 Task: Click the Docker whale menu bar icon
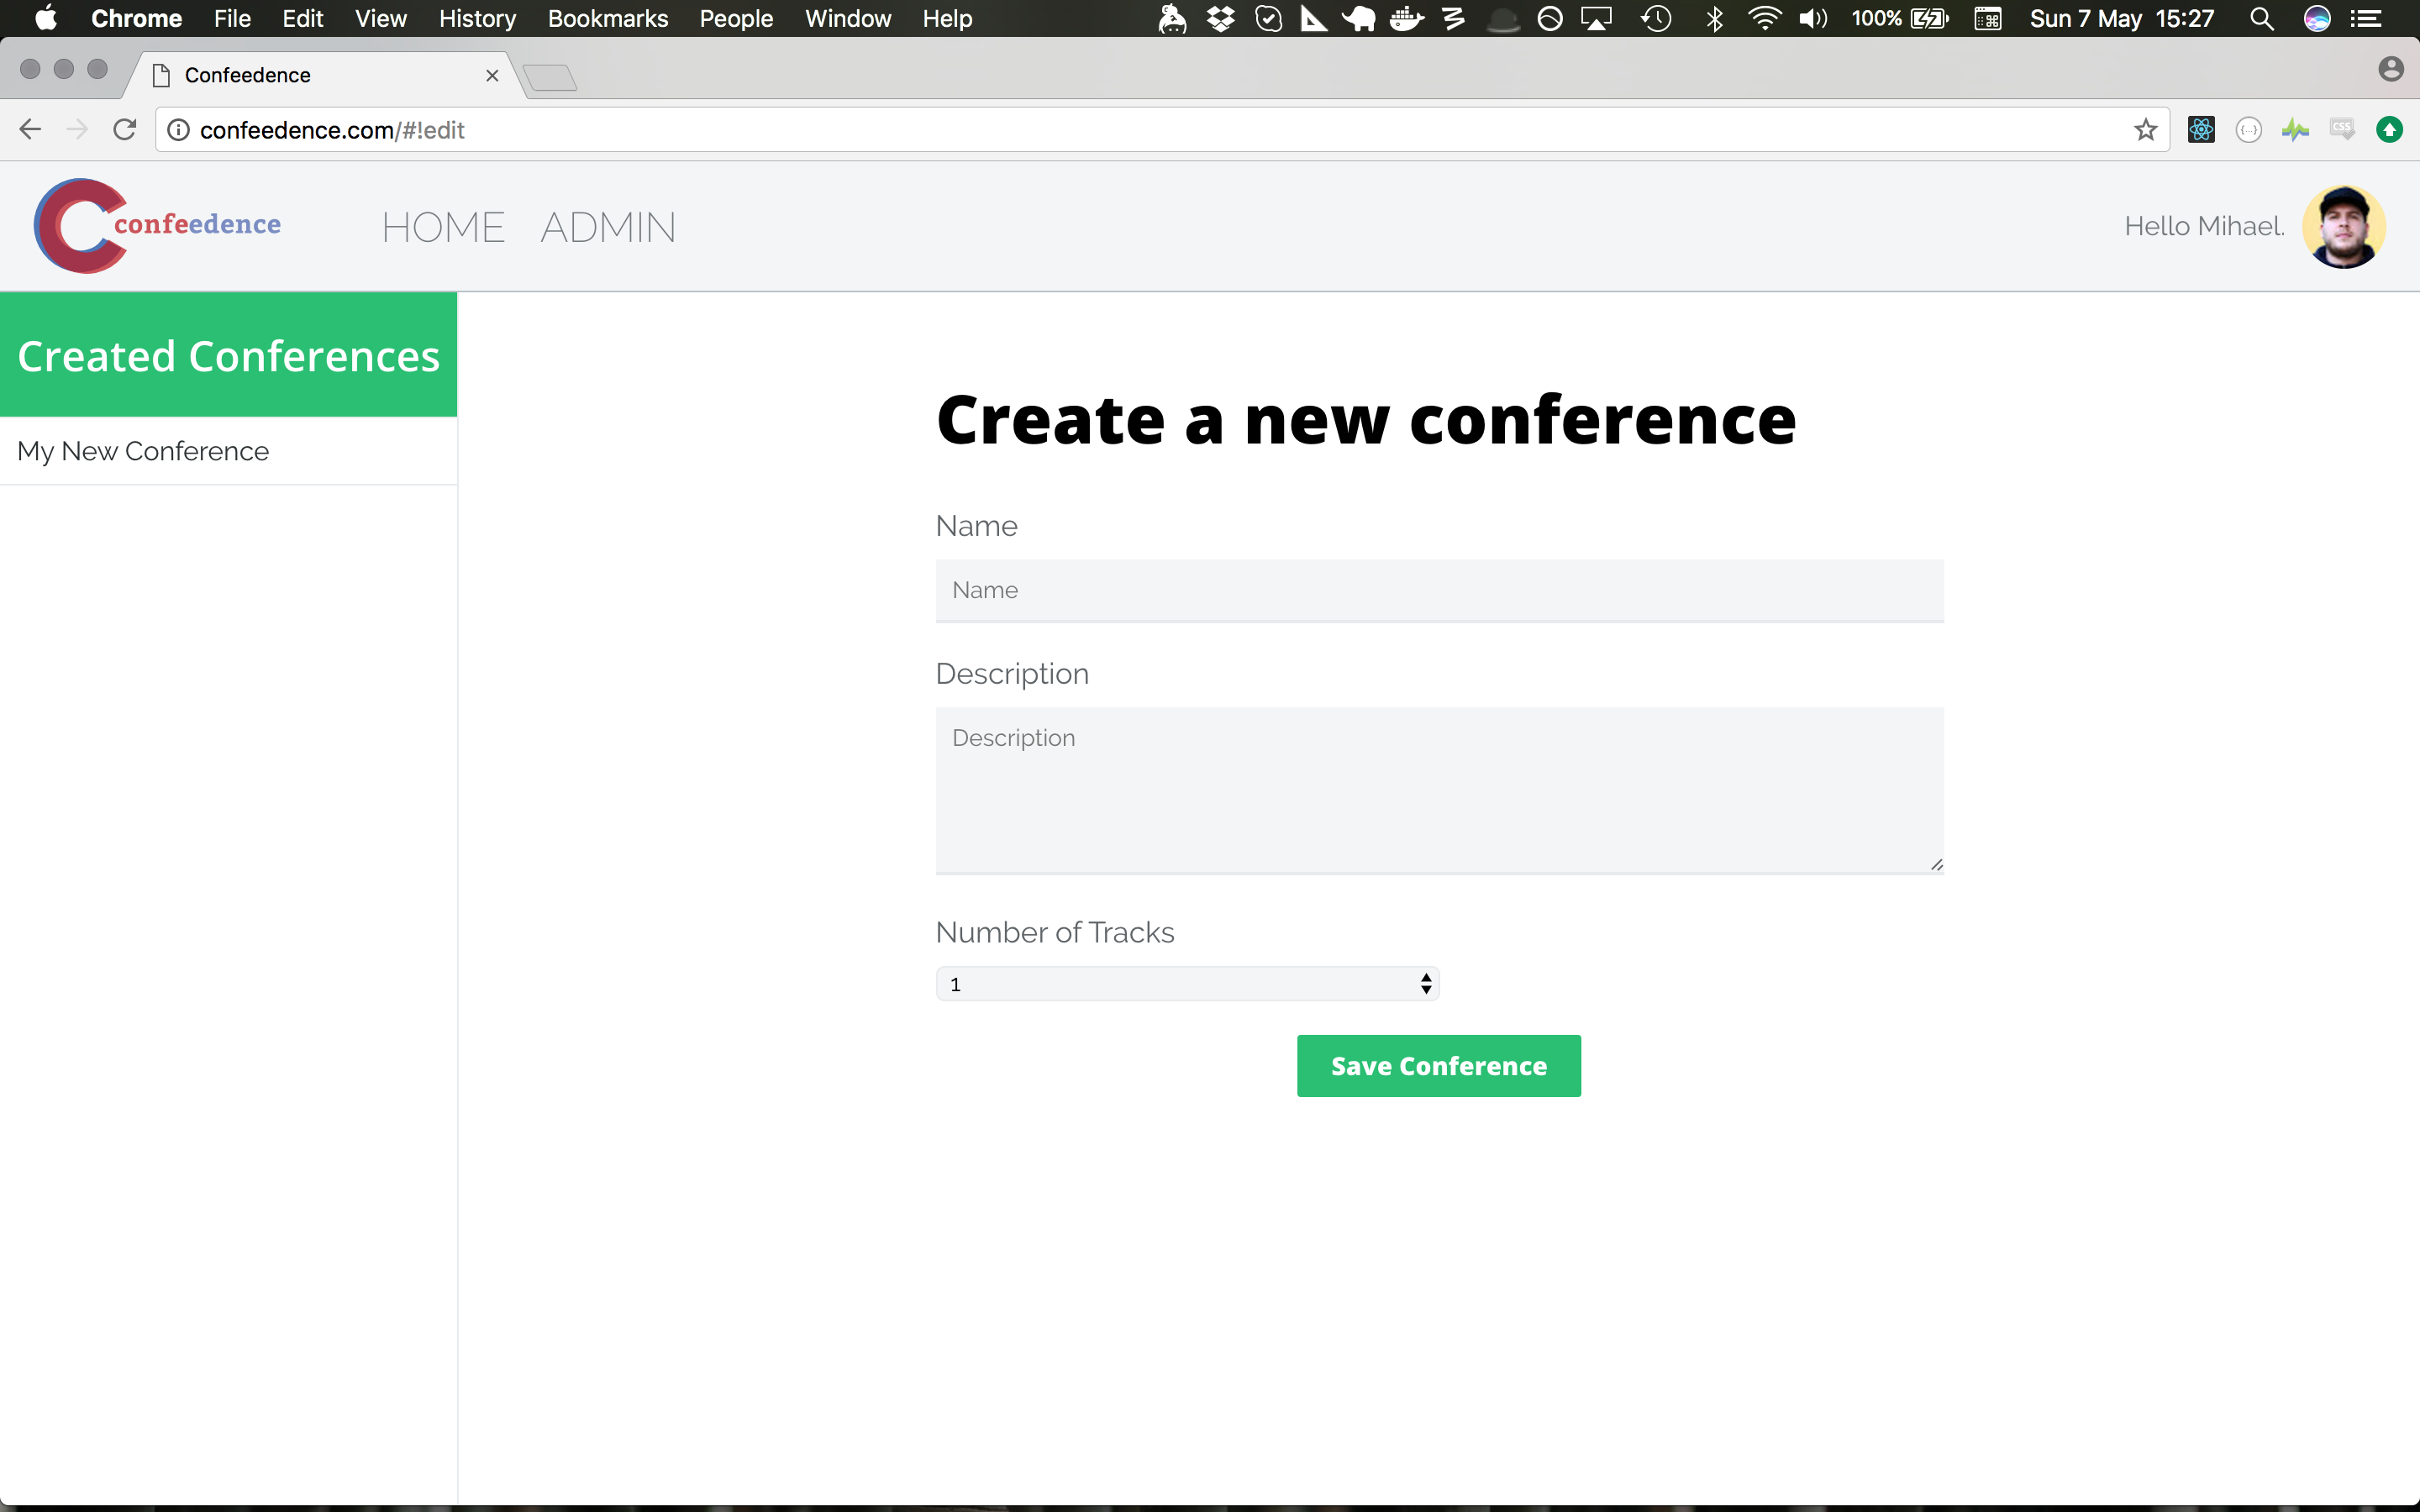(x=1406, y=19)
